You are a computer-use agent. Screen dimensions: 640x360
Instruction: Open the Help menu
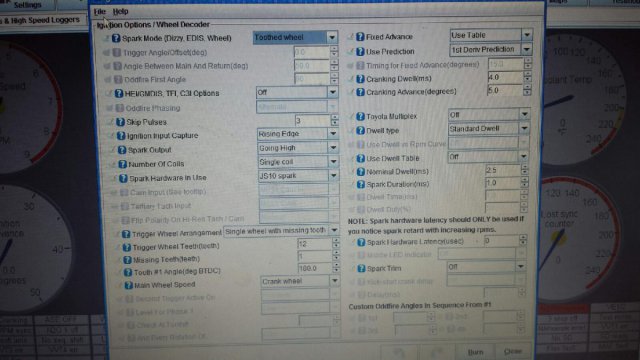coord(120,11)
